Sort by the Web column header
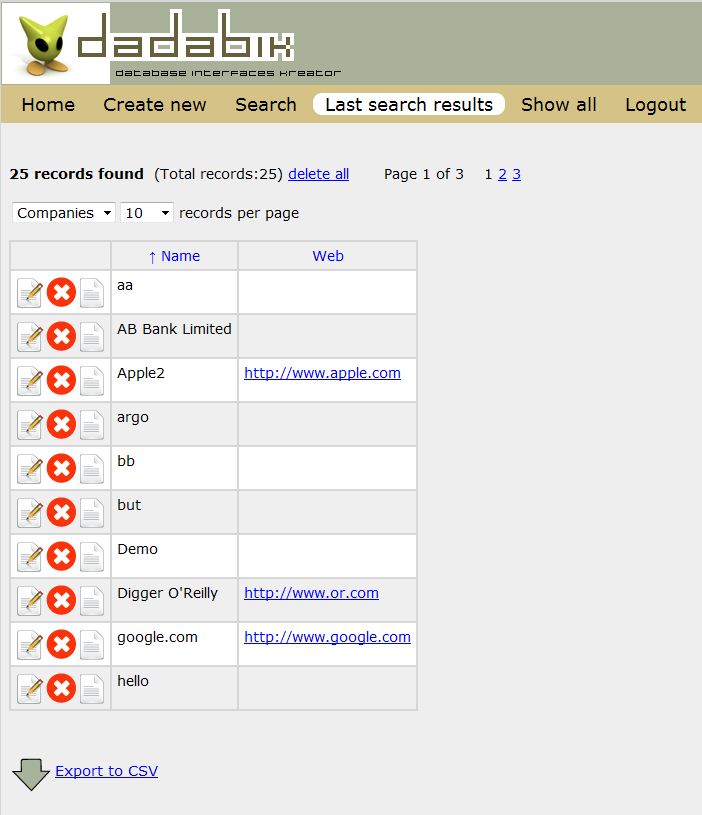The height and width of the screenshot is (815, 702). 328,256
